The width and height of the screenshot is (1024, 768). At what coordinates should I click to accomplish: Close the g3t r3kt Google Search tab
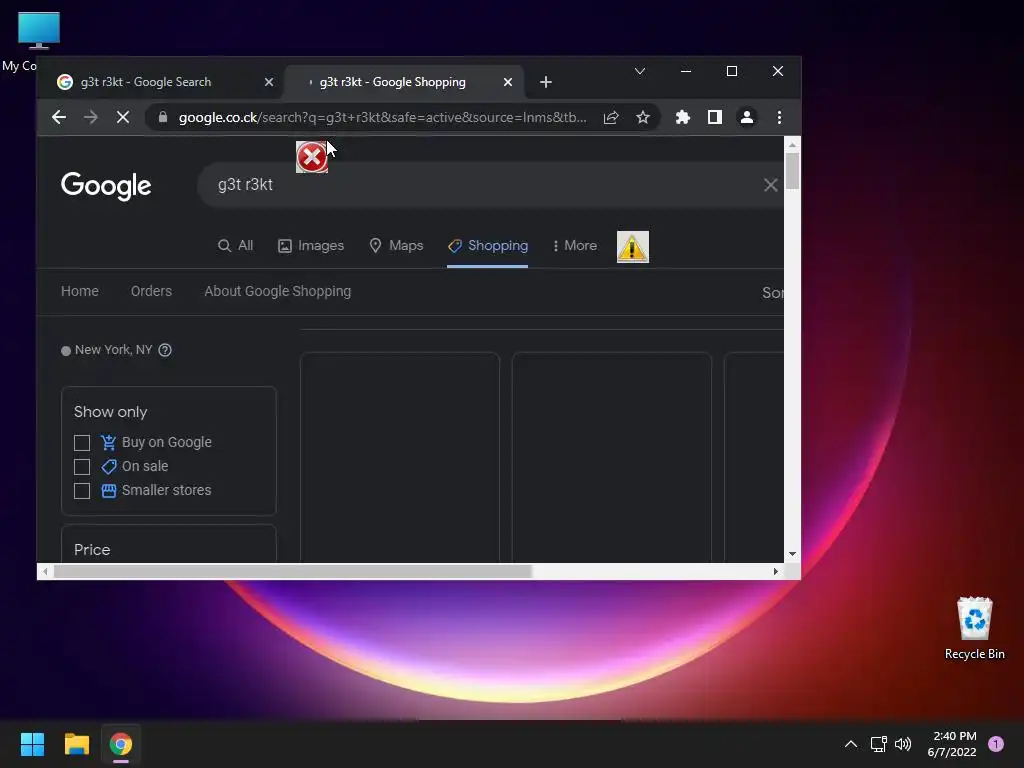click(269, 82)
